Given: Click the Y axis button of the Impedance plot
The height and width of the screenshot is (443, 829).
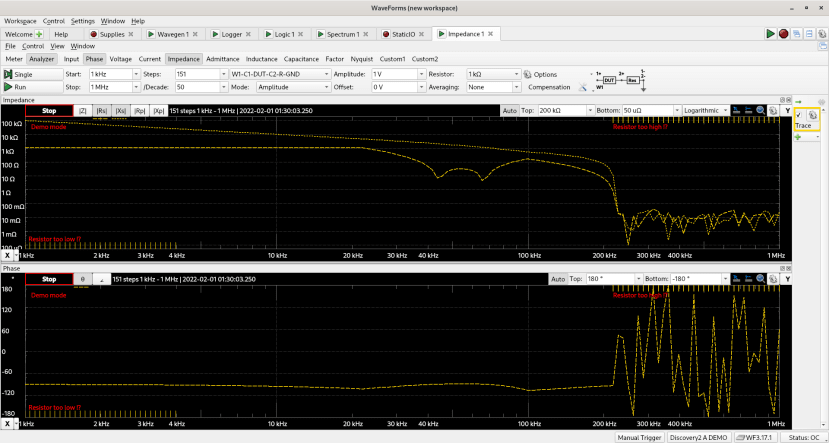Looking at the screenshot, I should pyautogui.click(x=787, y=110).
